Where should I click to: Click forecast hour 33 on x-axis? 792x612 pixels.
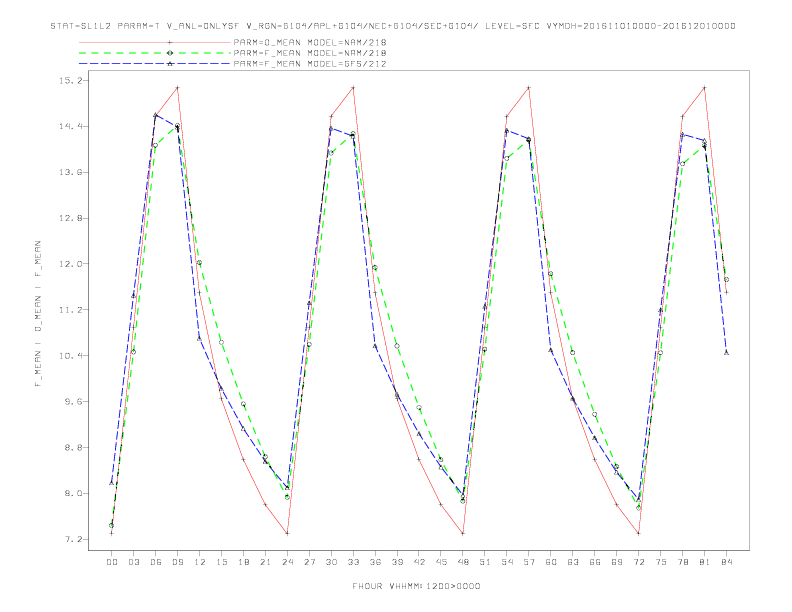[x=353, y=562]
